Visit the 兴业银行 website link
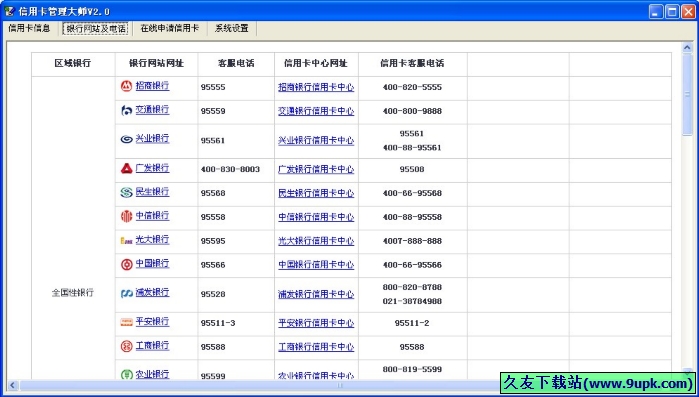 pos(152,139)
